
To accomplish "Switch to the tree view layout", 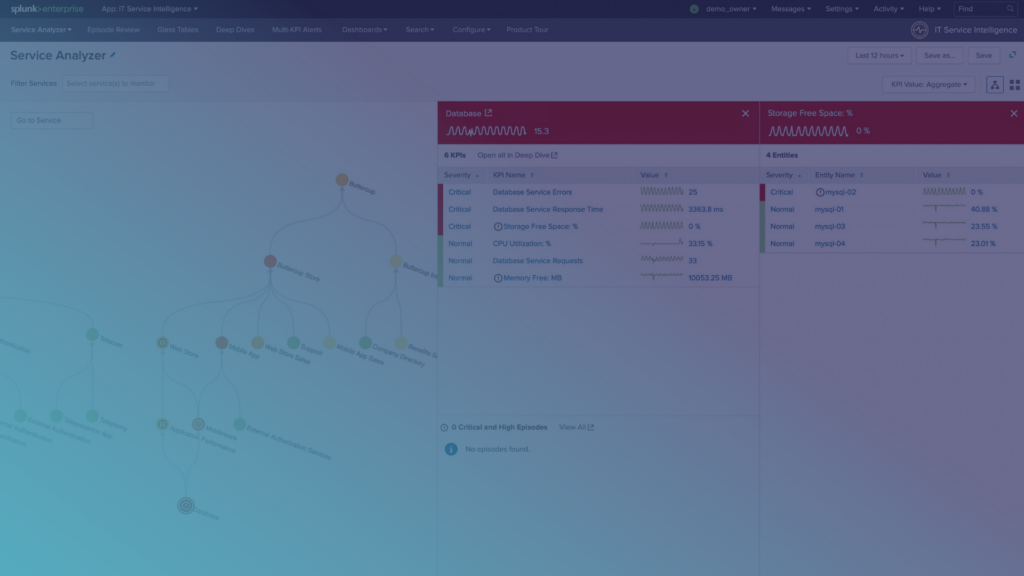I will coord(995,84).
